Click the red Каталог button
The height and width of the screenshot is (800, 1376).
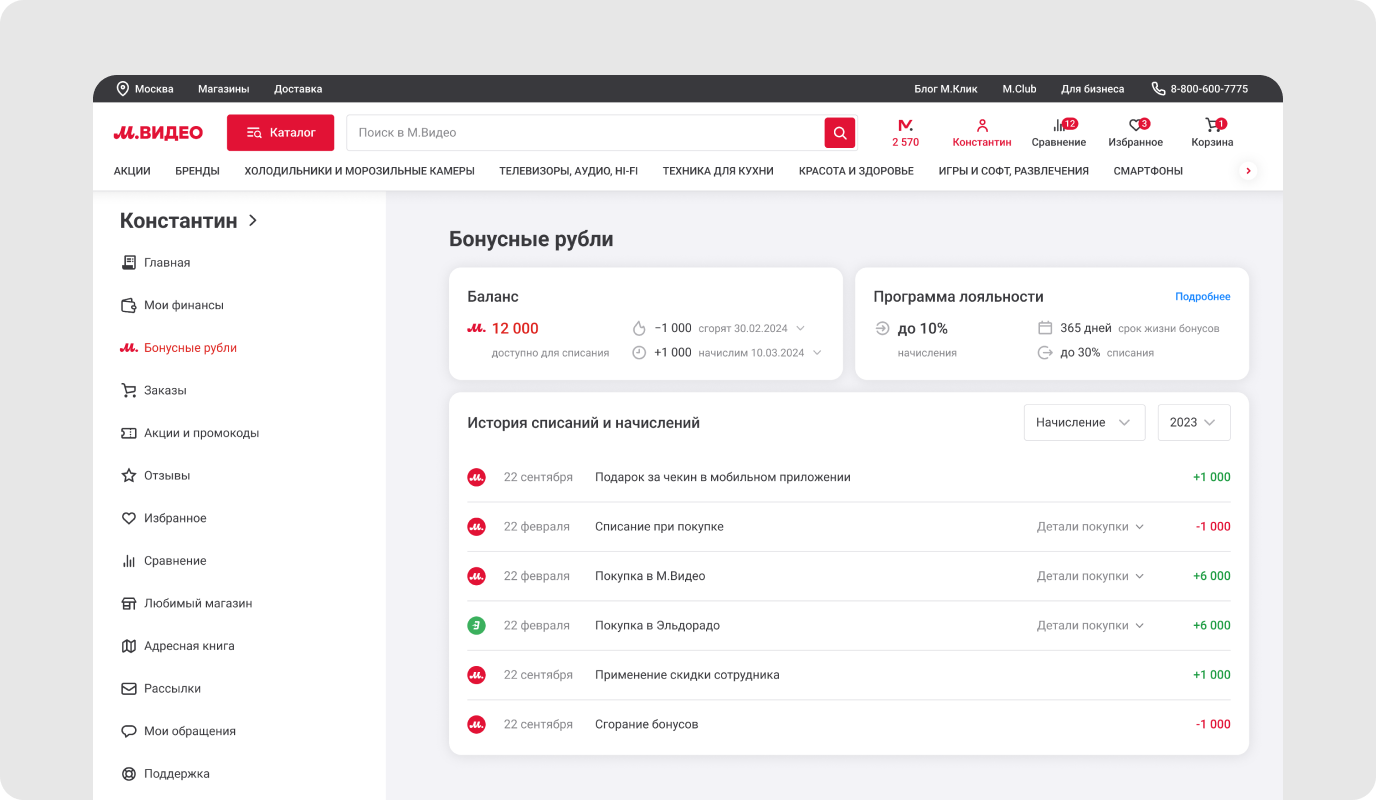[280, 133]
